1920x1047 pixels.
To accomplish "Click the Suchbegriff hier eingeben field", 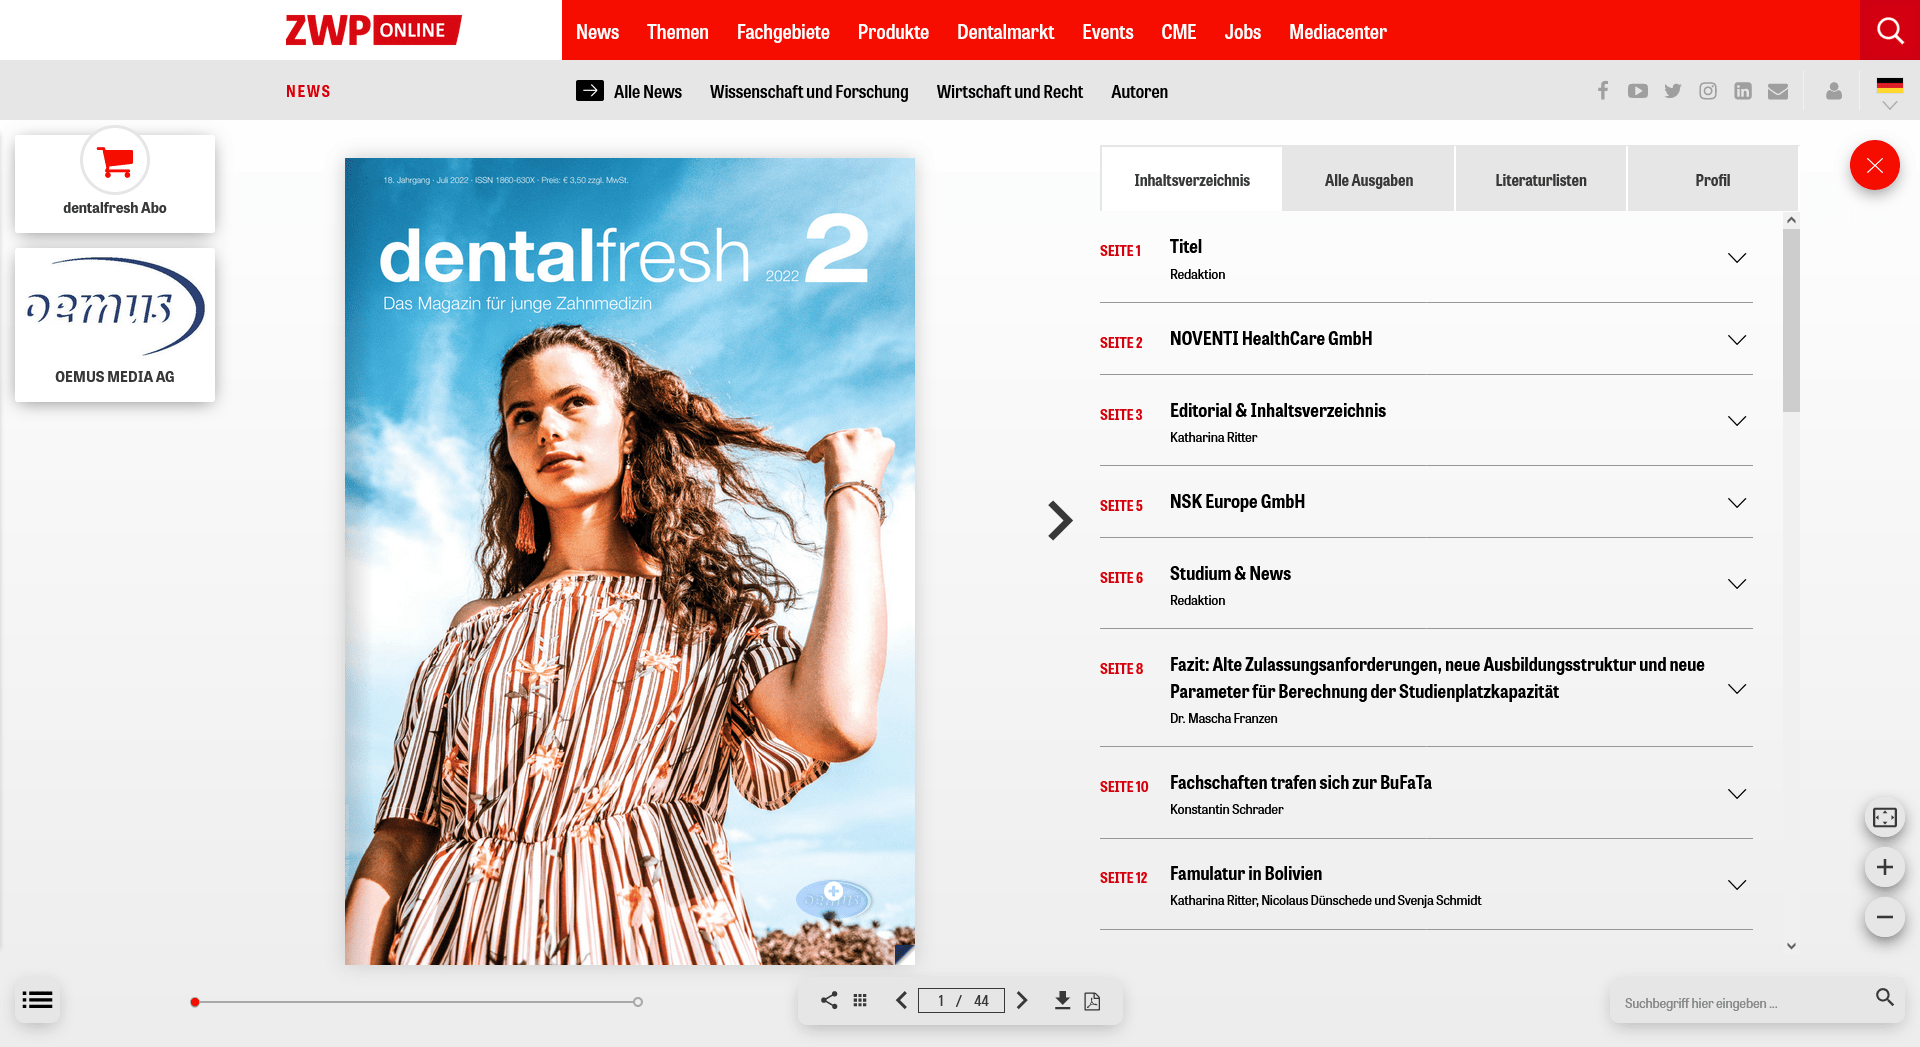I will (1740, 1003).
